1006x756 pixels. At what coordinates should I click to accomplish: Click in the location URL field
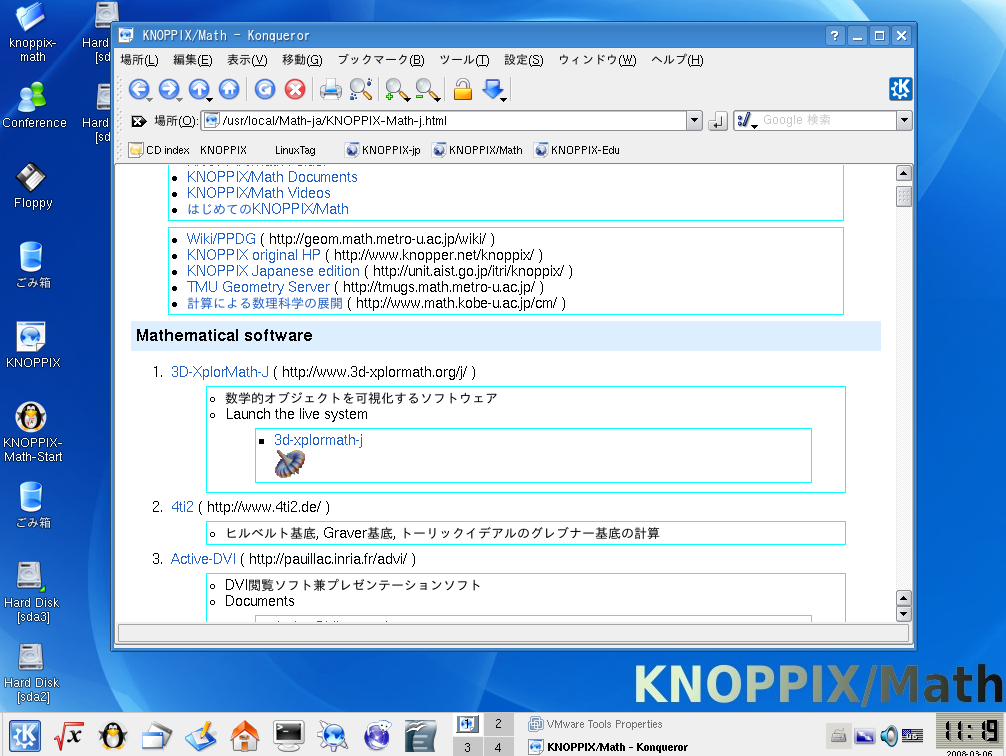pos(445,121)
